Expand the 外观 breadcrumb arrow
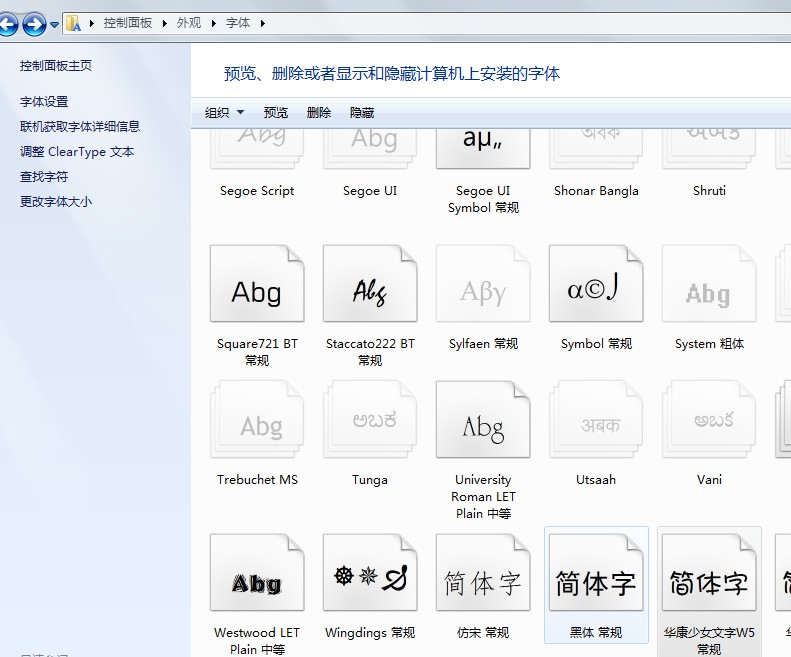 pos(214,23)
